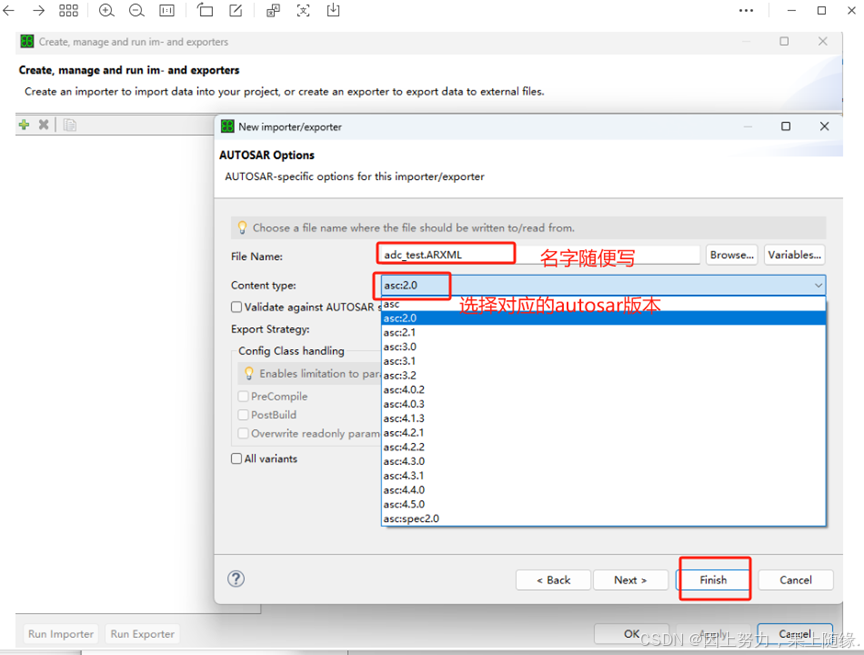Viewport: 864px width, 655px height.
Task: Click the text recognition scan icon
Action: pos(303,10)
